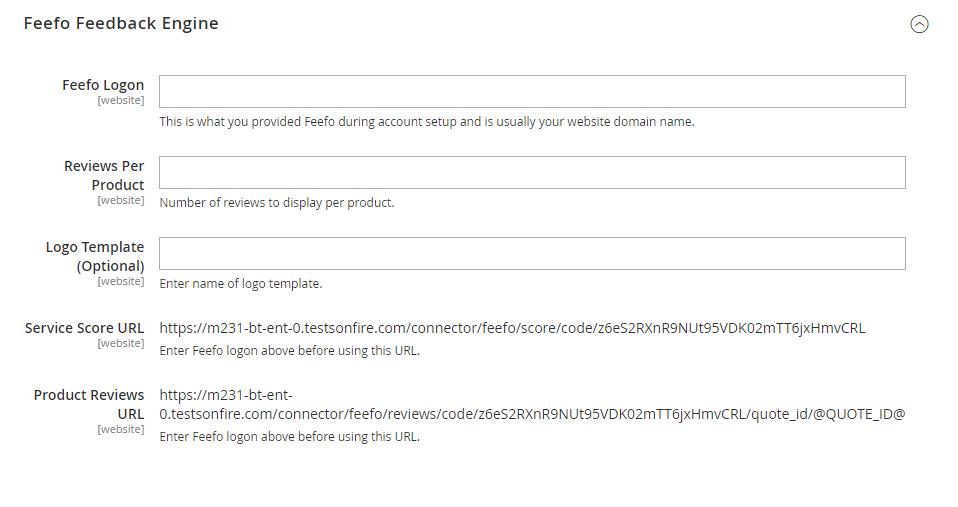Image resolution: width=958 pixels, height=507 pixels.
Task: Focus the Feefo Logon input field
Action: click(532, 92)
